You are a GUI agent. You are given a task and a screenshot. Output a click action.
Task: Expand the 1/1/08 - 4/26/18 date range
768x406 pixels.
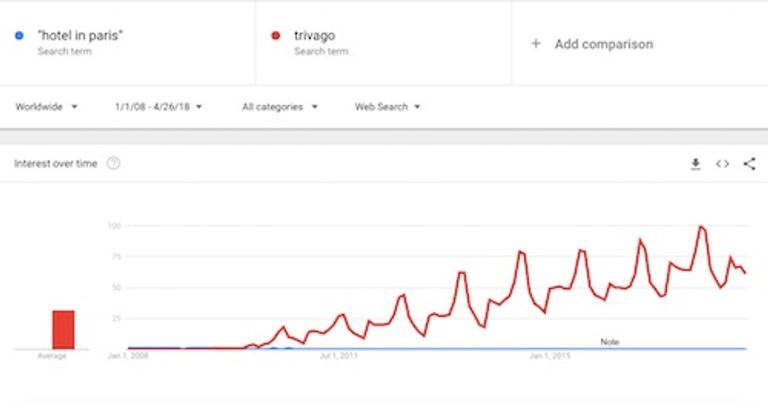(158, 107)
